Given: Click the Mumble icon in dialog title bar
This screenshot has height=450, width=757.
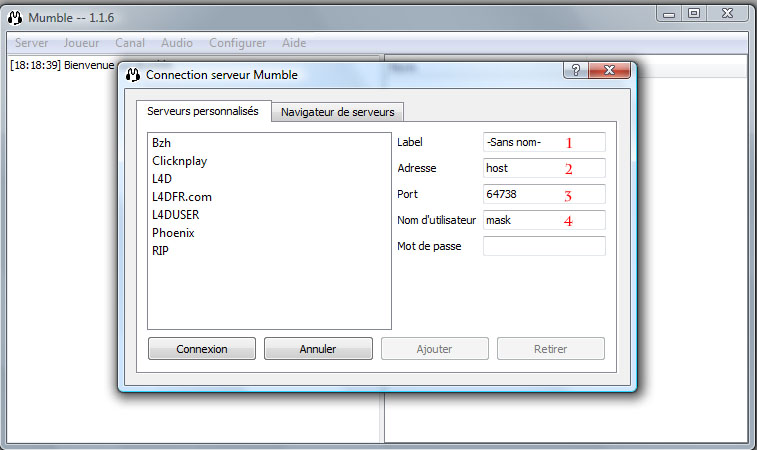Looking at the screenshot, I should point(133,75).
